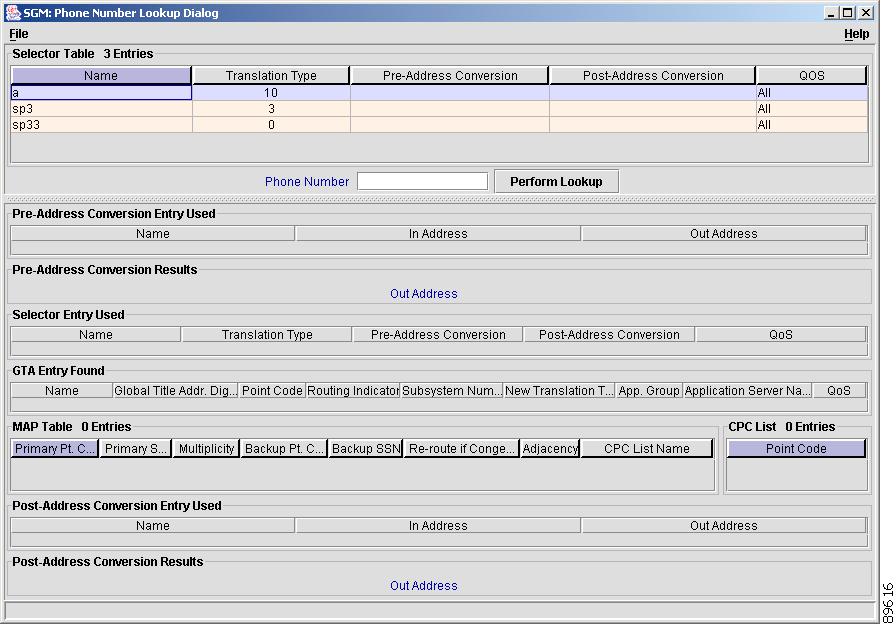Click Point Code header in CPC List

(x=796, y=449)
